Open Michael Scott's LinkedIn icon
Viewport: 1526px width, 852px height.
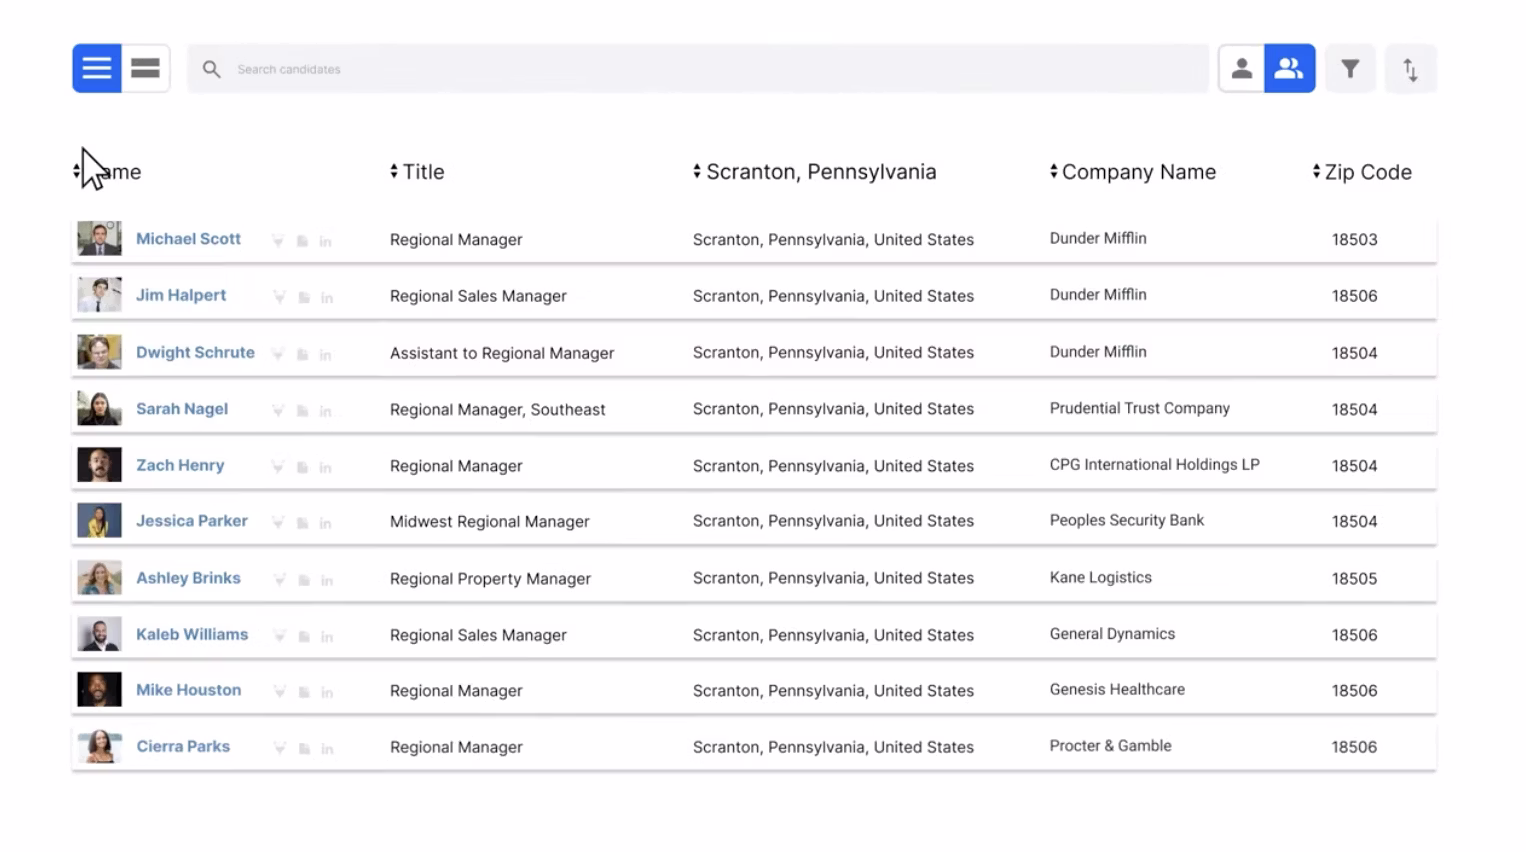(326, 242)
